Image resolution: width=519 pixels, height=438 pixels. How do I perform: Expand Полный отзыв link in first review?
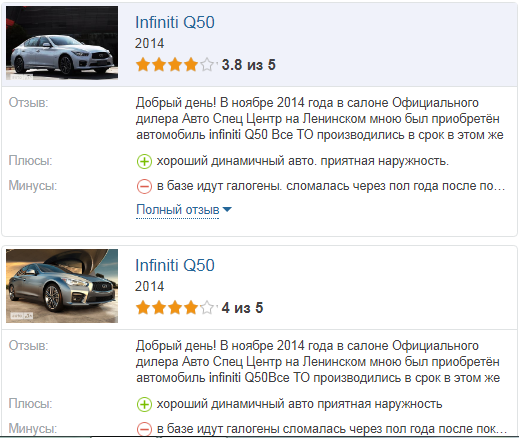(178, 210)
